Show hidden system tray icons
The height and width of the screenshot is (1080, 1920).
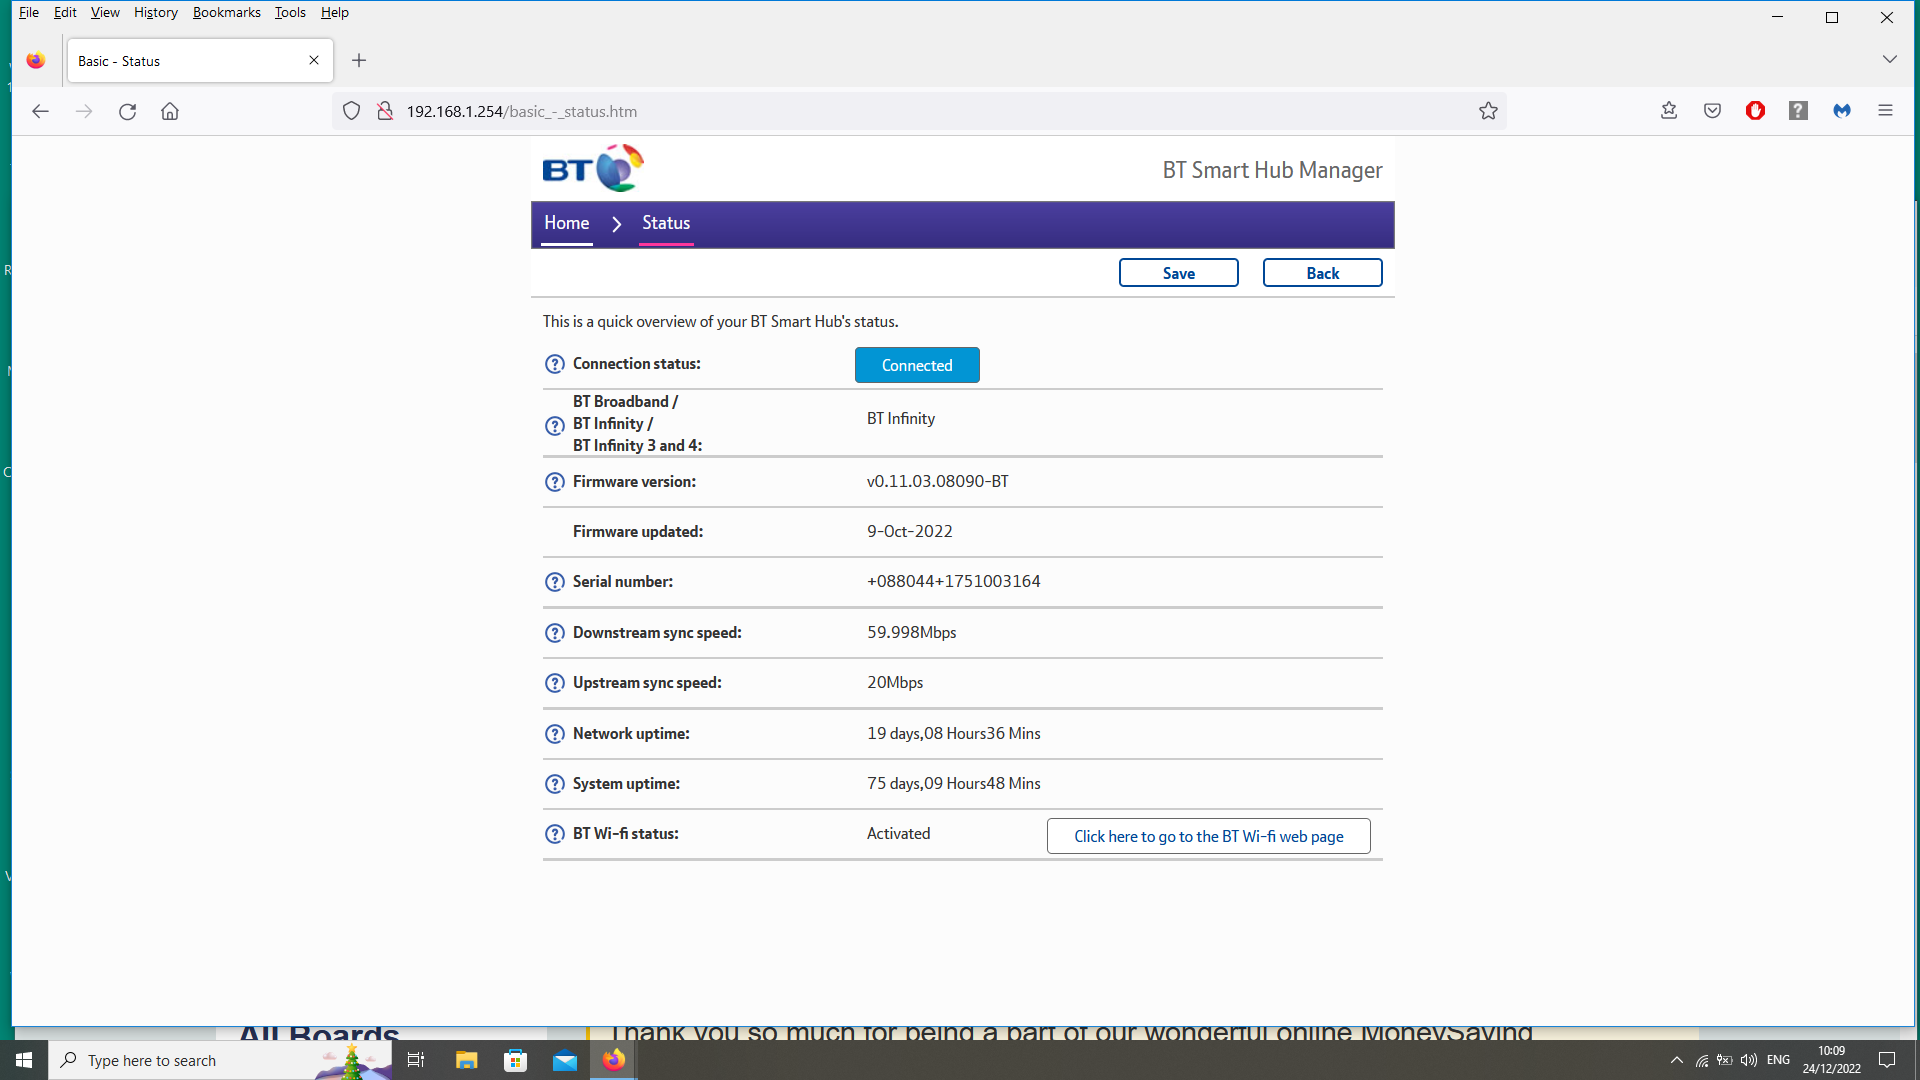coord(1677,1060)
